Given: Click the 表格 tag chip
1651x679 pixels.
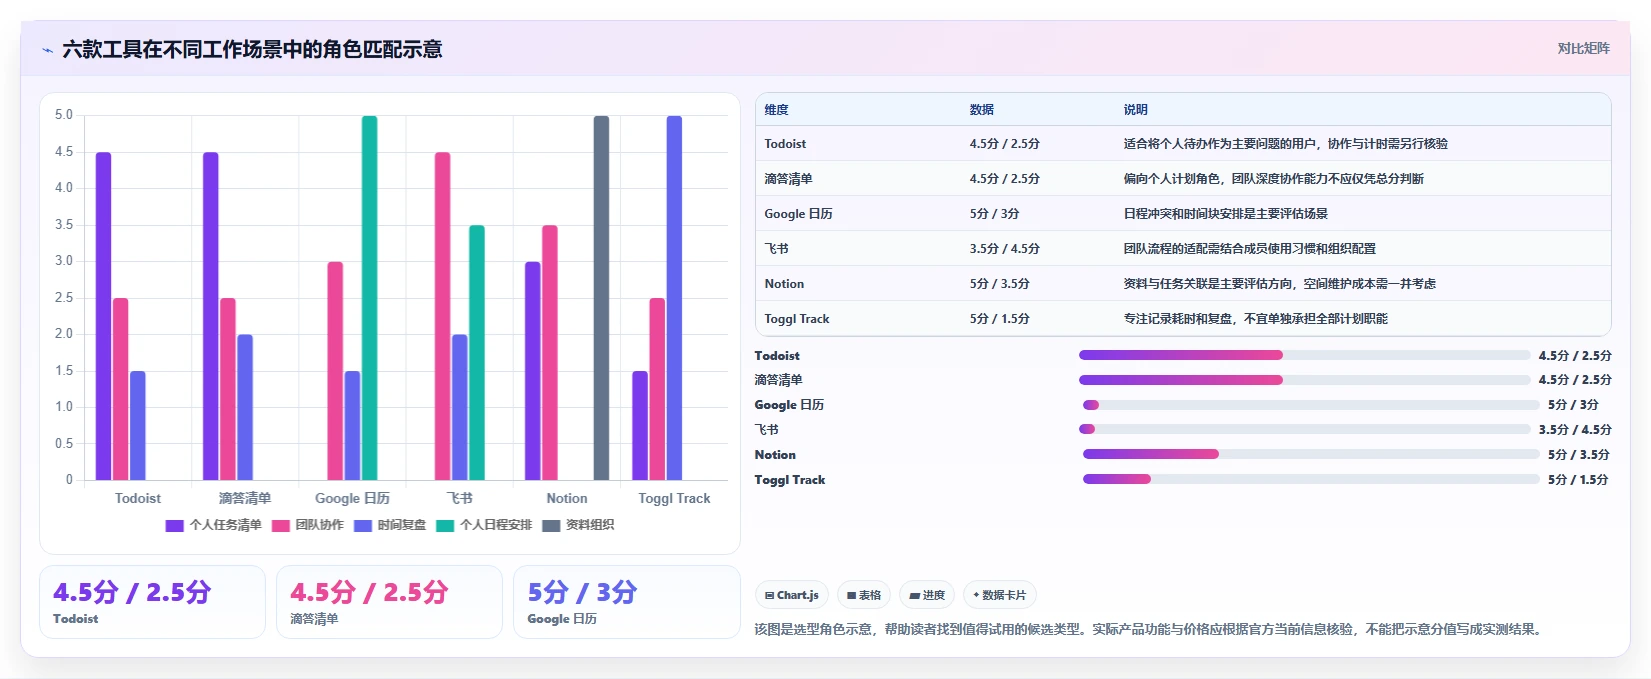Looking at the screenshot, I should pos(864,595).
